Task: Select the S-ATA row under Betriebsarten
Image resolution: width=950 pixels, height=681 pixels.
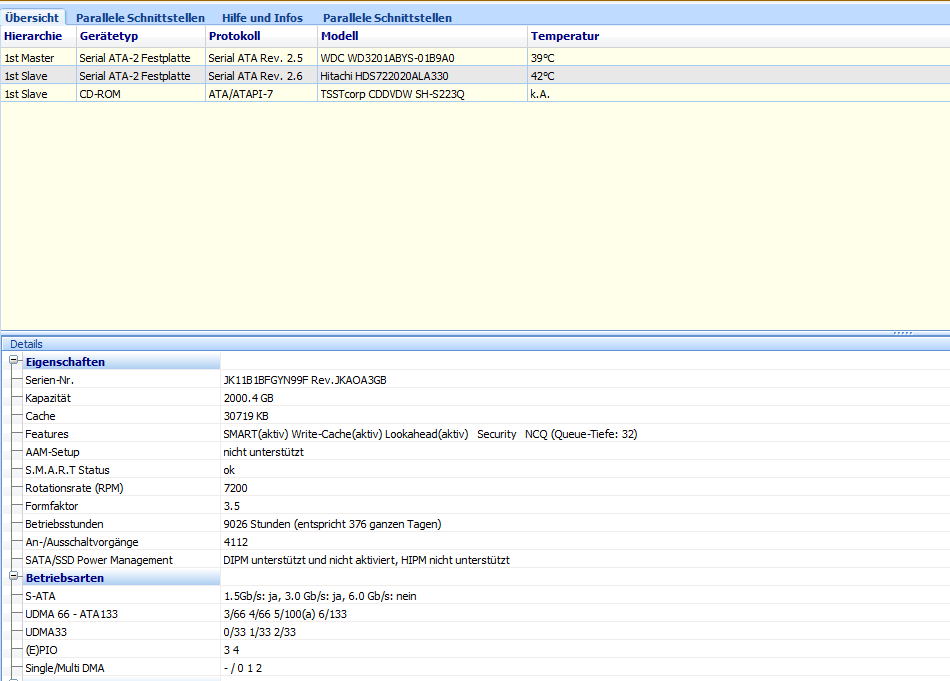Action: tap(40, 596)
